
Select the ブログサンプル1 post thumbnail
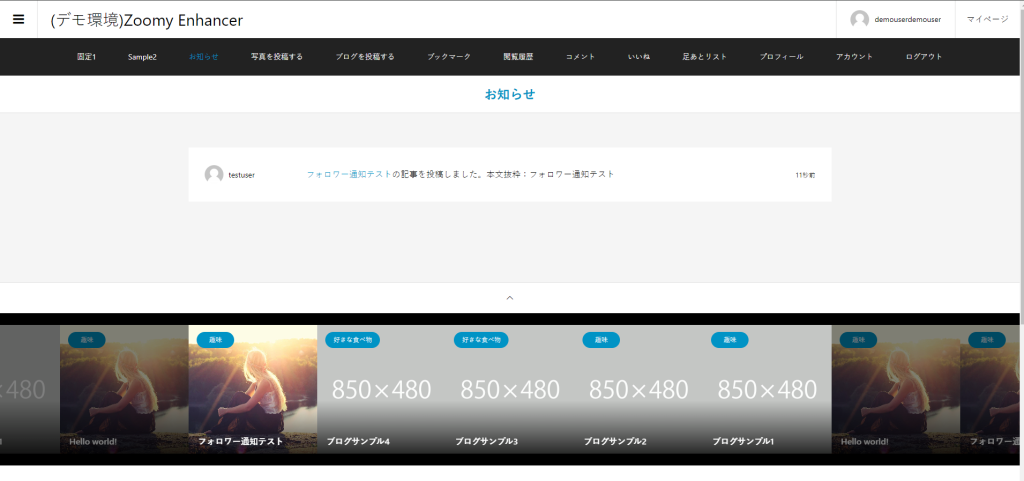coord(767,390)
